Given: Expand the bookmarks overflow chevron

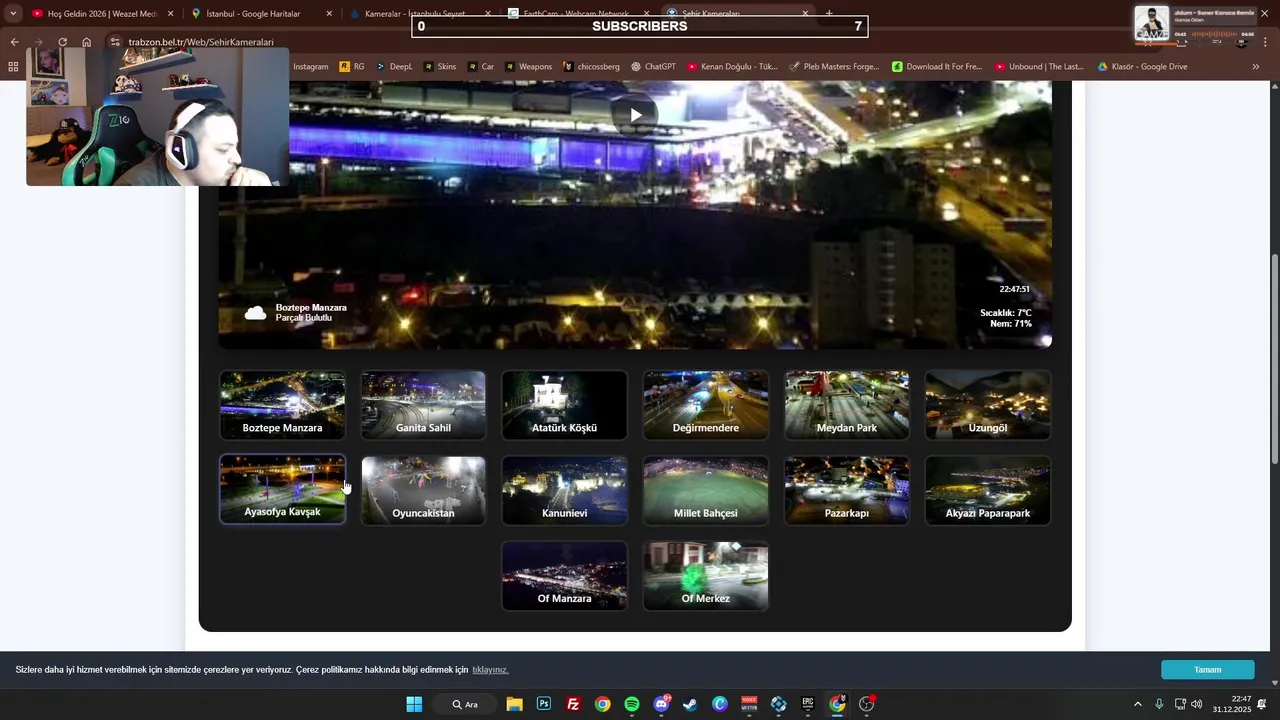Looking at the screenshot, I should coord(1255,67).
